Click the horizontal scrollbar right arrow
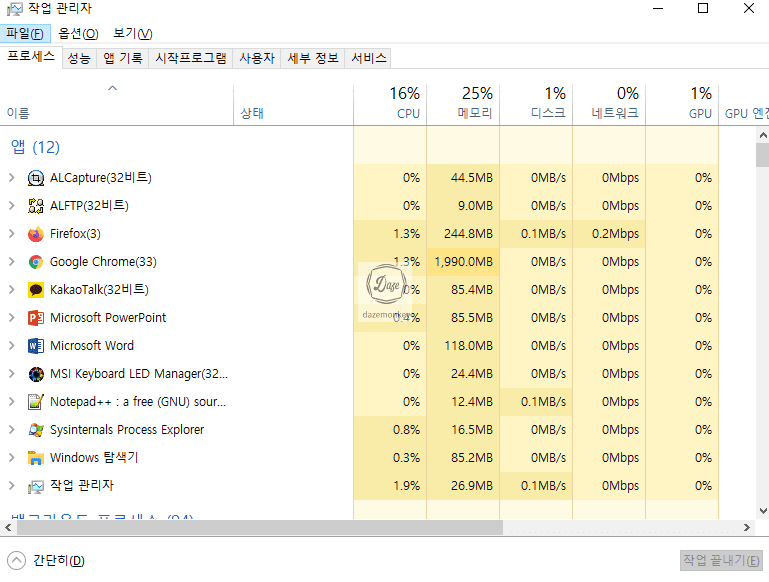The width and height of the screenshot is (769, 582). [746, 528]
